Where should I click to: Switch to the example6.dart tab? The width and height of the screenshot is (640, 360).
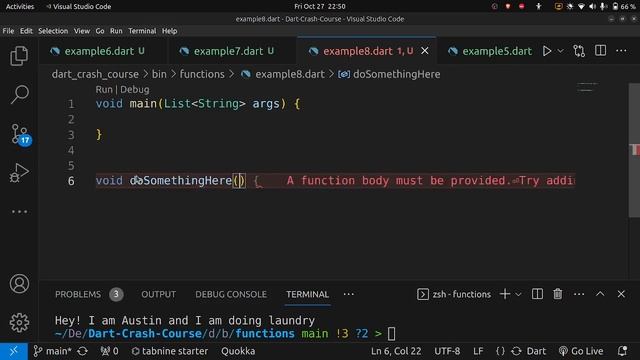point(98,51)
